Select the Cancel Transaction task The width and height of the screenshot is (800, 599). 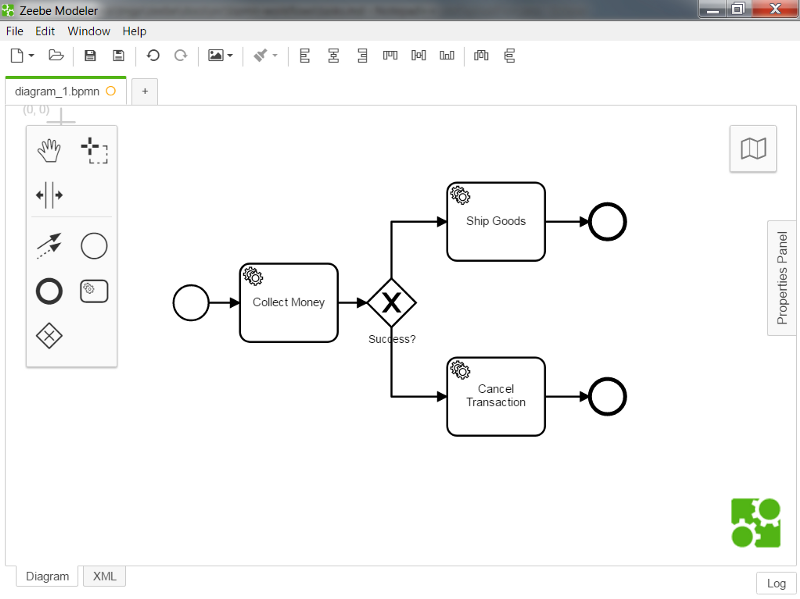tap(496, 396)
